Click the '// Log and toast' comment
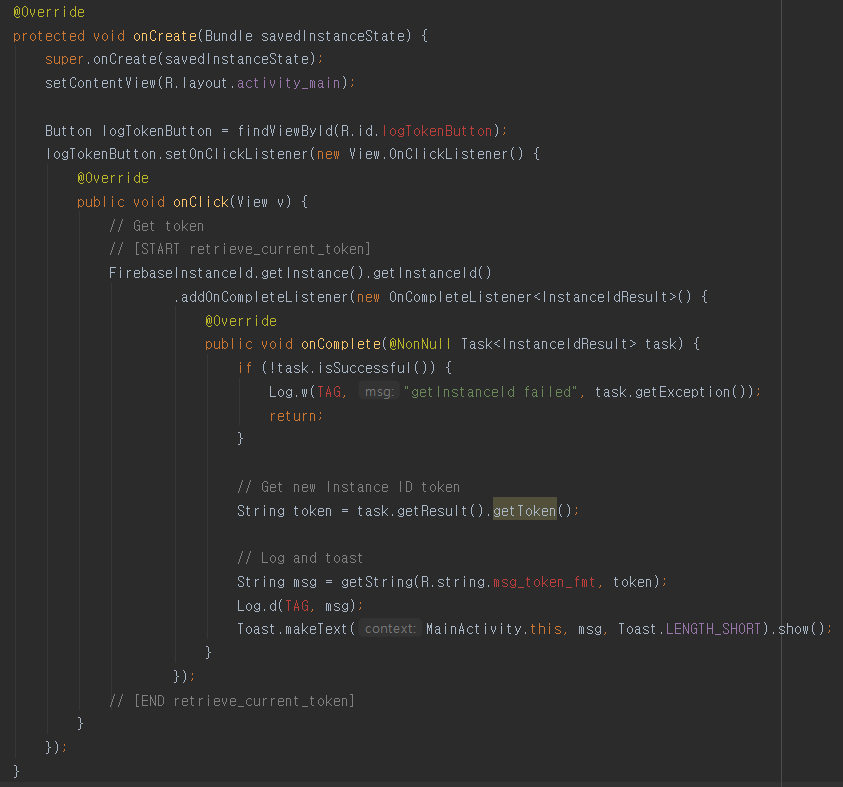 (300, 558)
